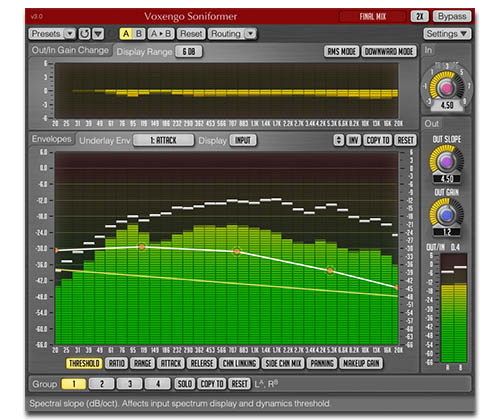Click the group RESET button
Image resolution: width=500 pixels, height=420 pixels.
240,384
